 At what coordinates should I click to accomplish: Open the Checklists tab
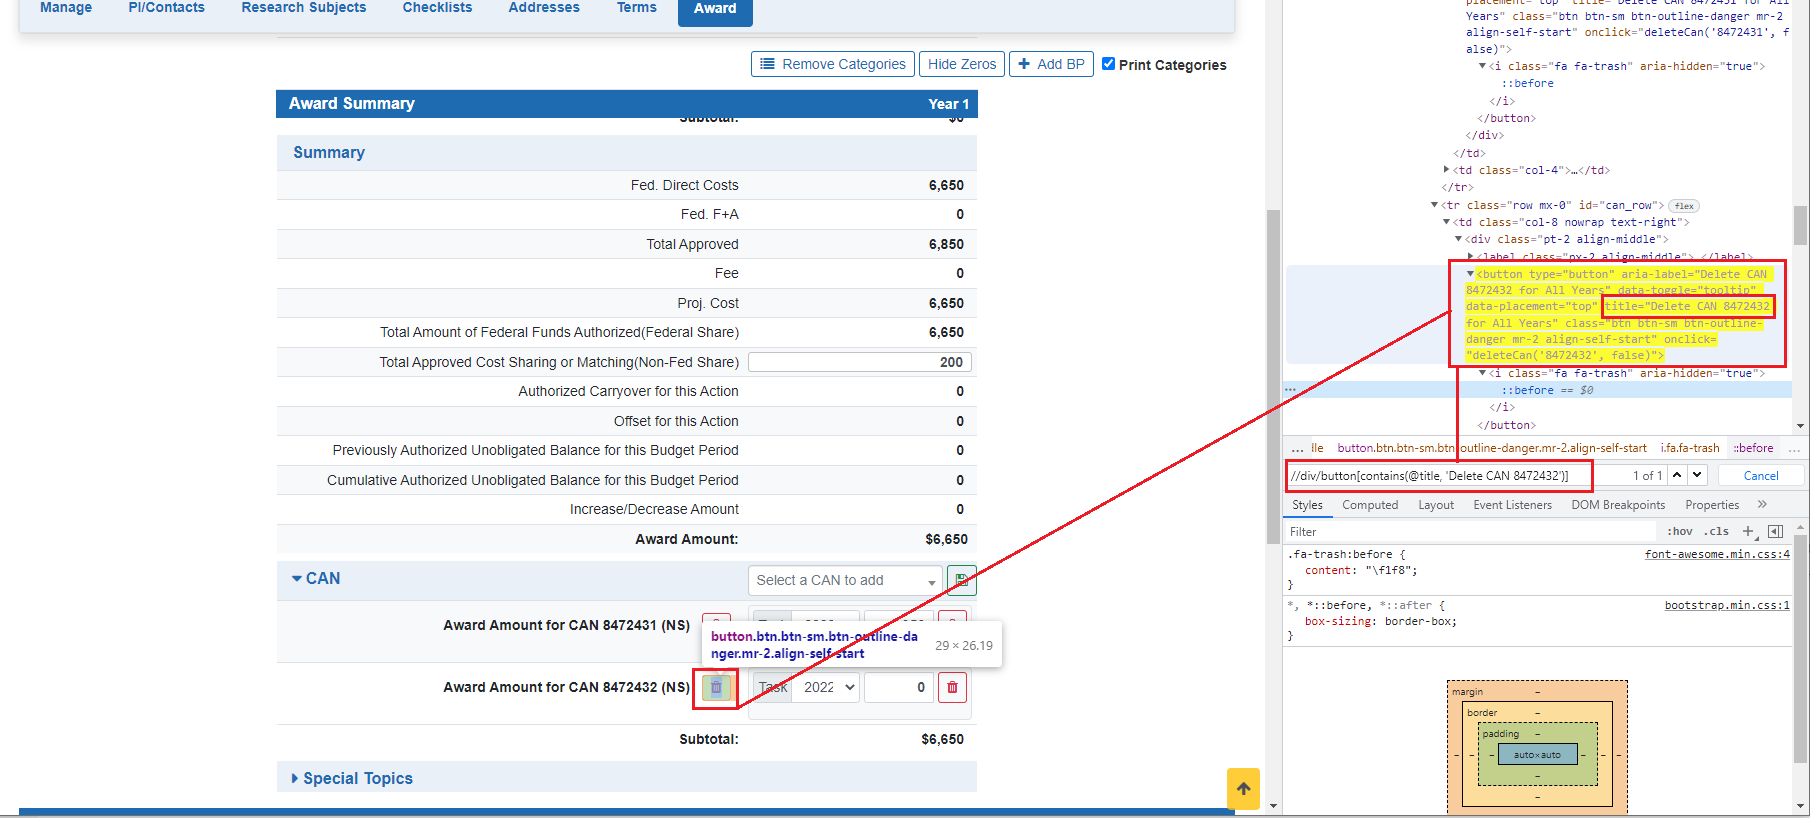tap(437, 8)
